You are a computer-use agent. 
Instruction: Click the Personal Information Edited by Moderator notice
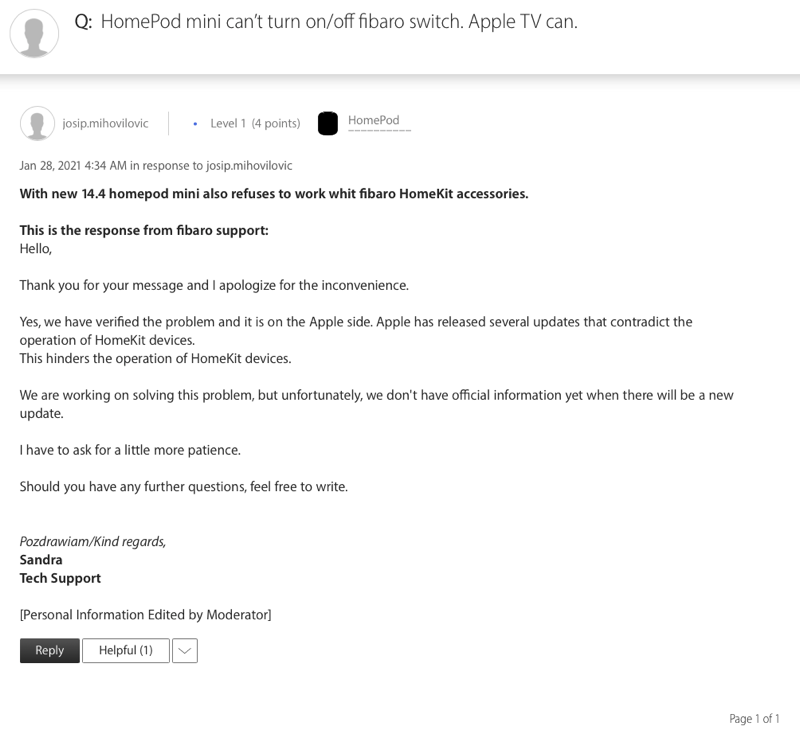tap(145, 614)
